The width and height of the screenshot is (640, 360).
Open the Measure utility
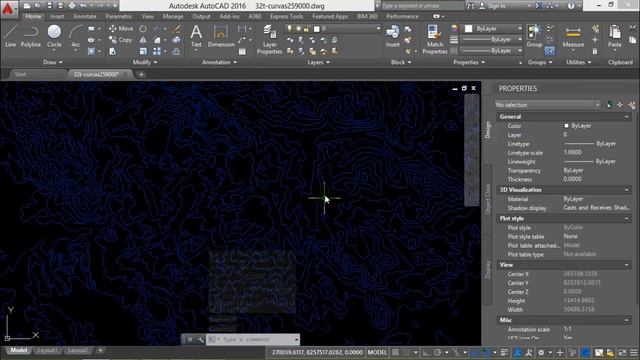[573, 36]
